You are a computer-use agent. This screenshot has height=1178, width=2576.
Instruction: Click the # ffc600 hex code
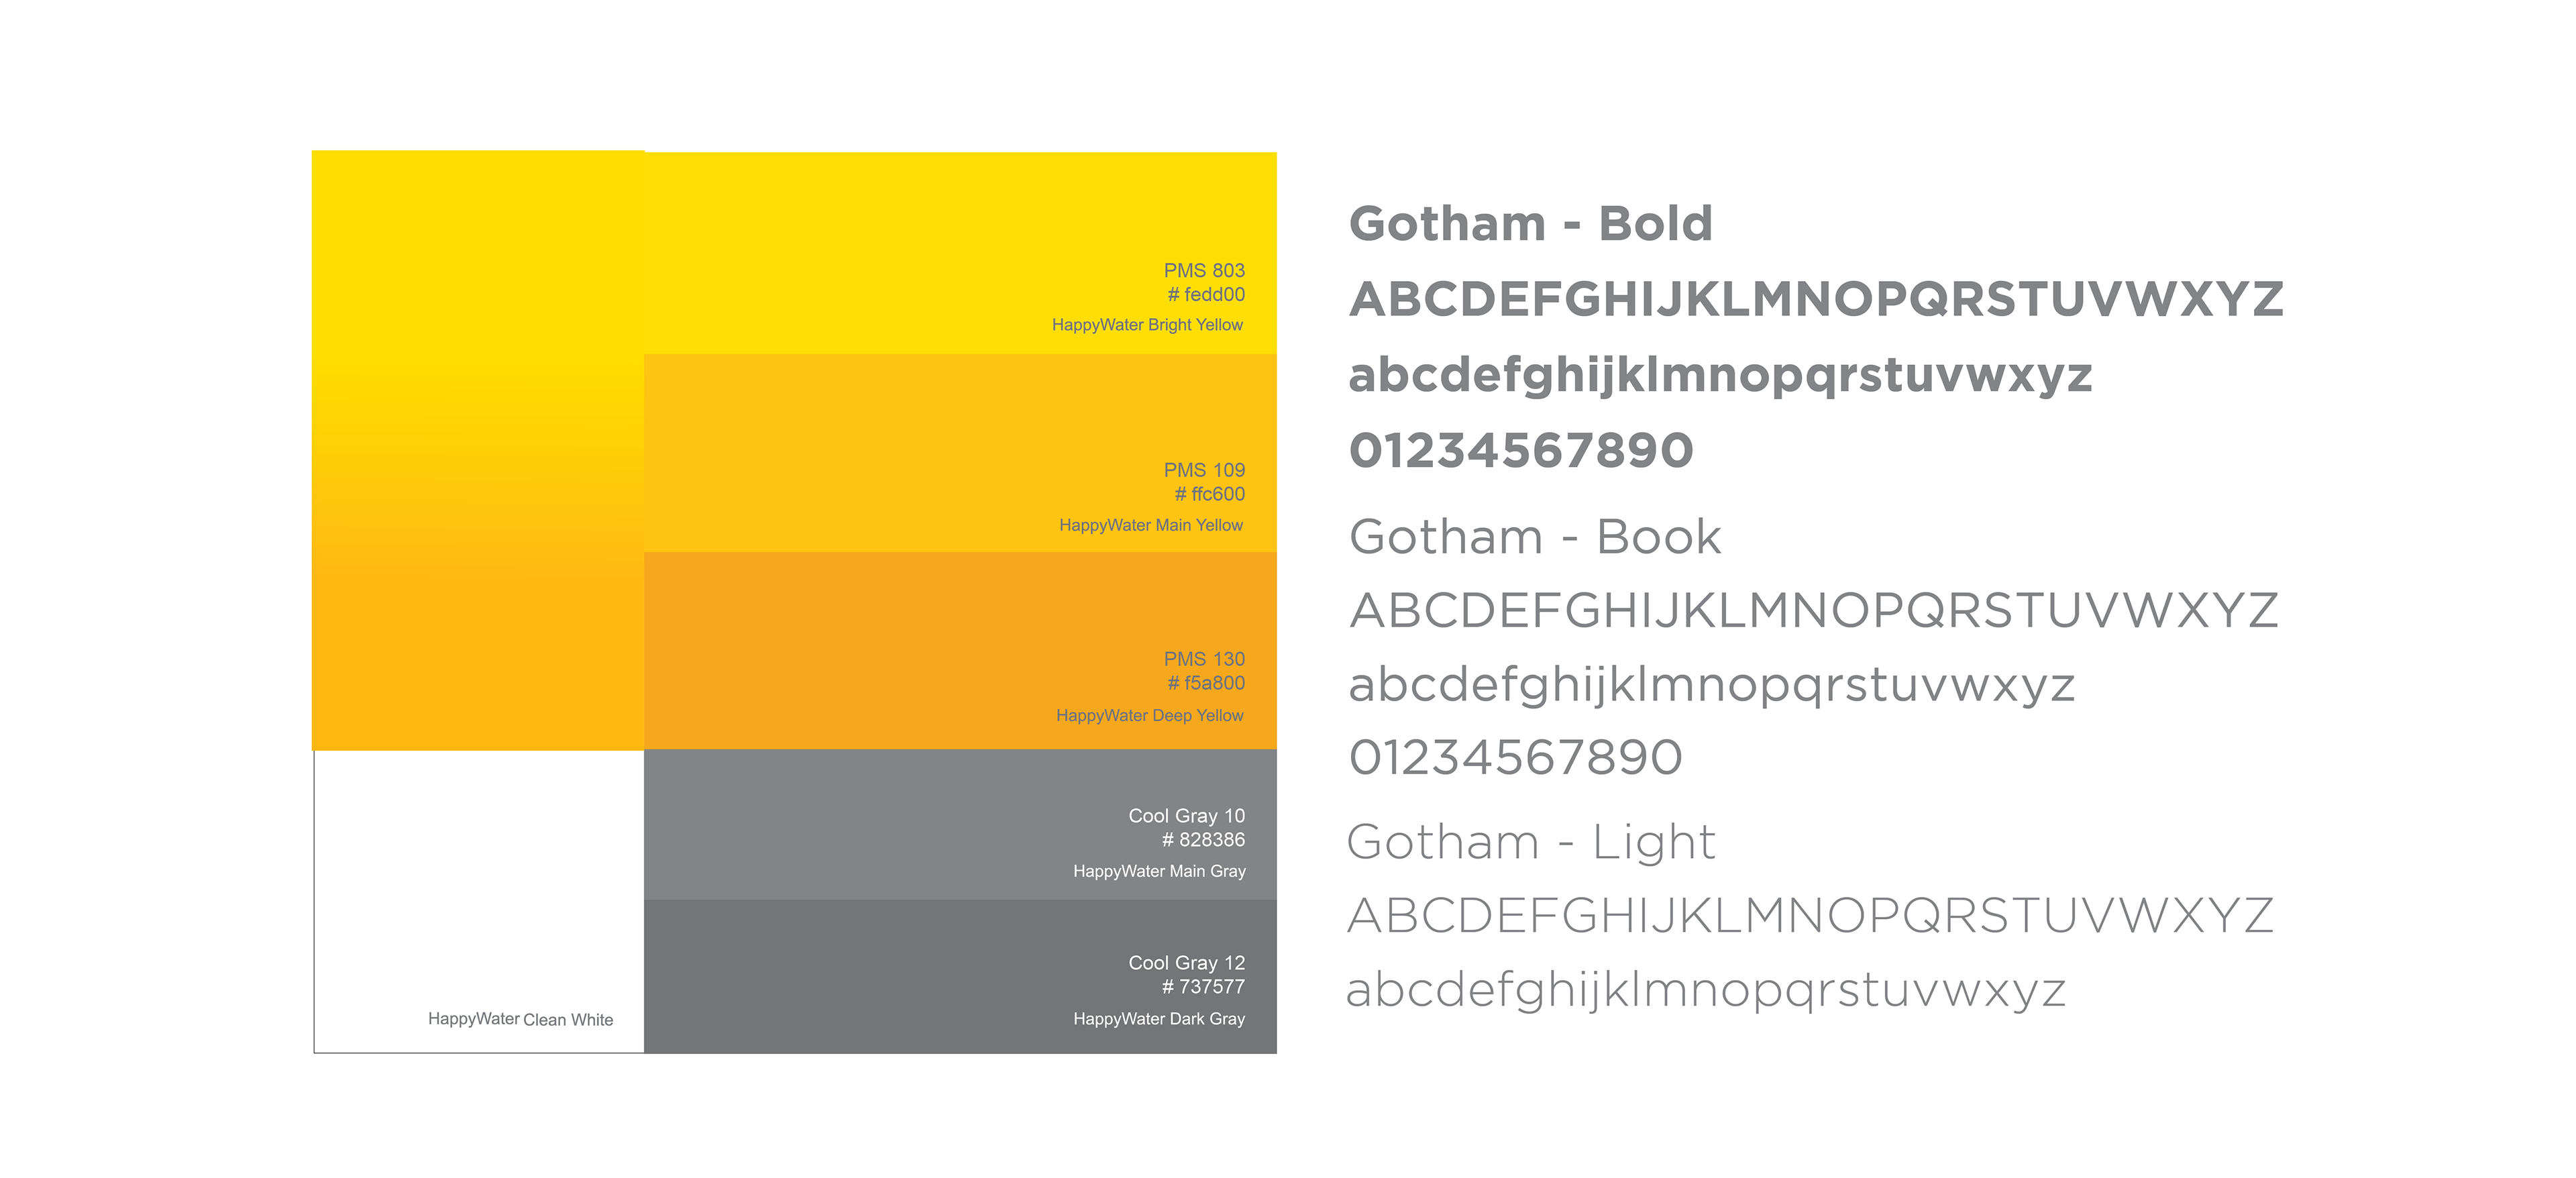pyautogui.click(x=1210, y=494)
